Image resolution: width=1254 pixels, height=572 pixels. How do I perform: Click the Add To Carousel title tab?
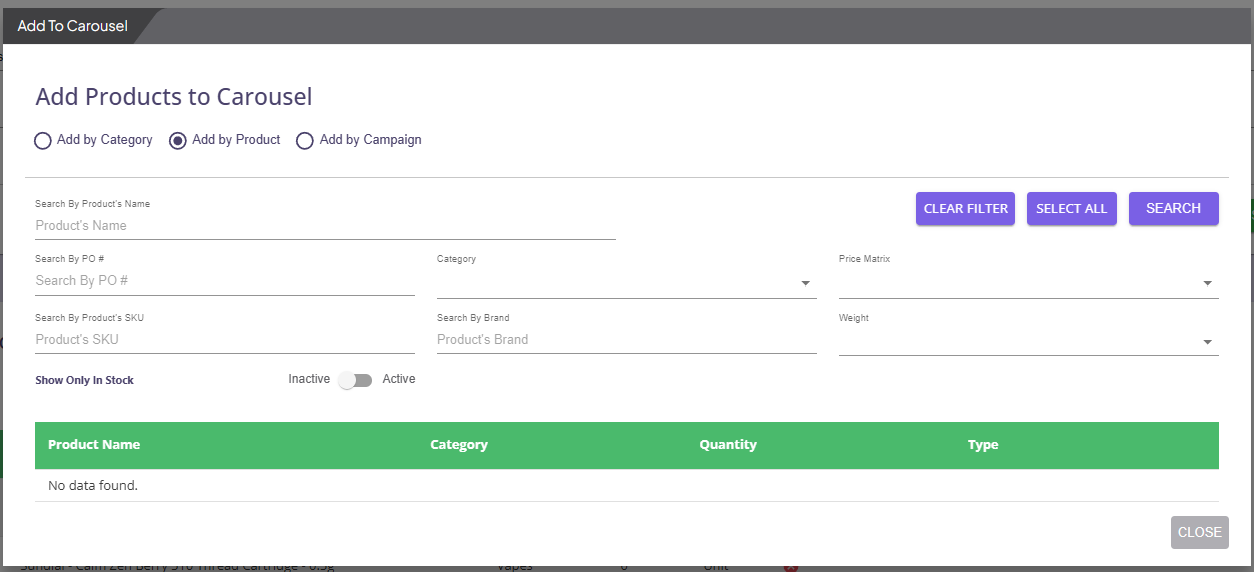(x=73, y=26)
